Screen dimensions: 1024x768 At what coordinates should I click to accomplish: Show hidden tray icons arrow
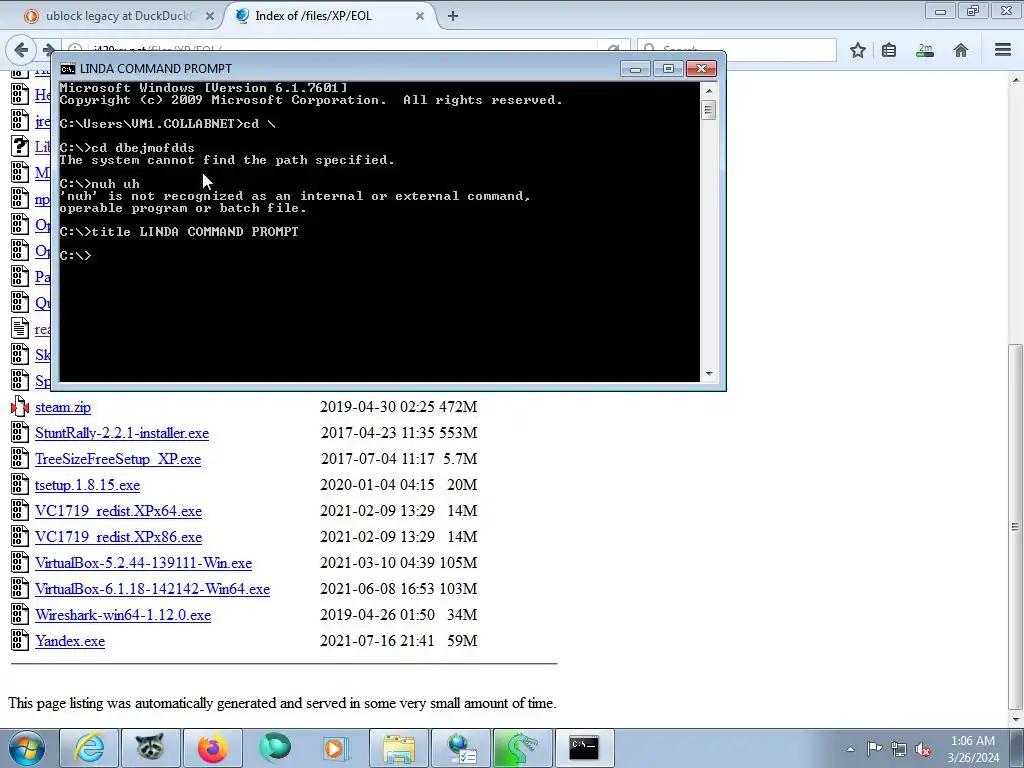pyautogui.click(x=850, y=749)
